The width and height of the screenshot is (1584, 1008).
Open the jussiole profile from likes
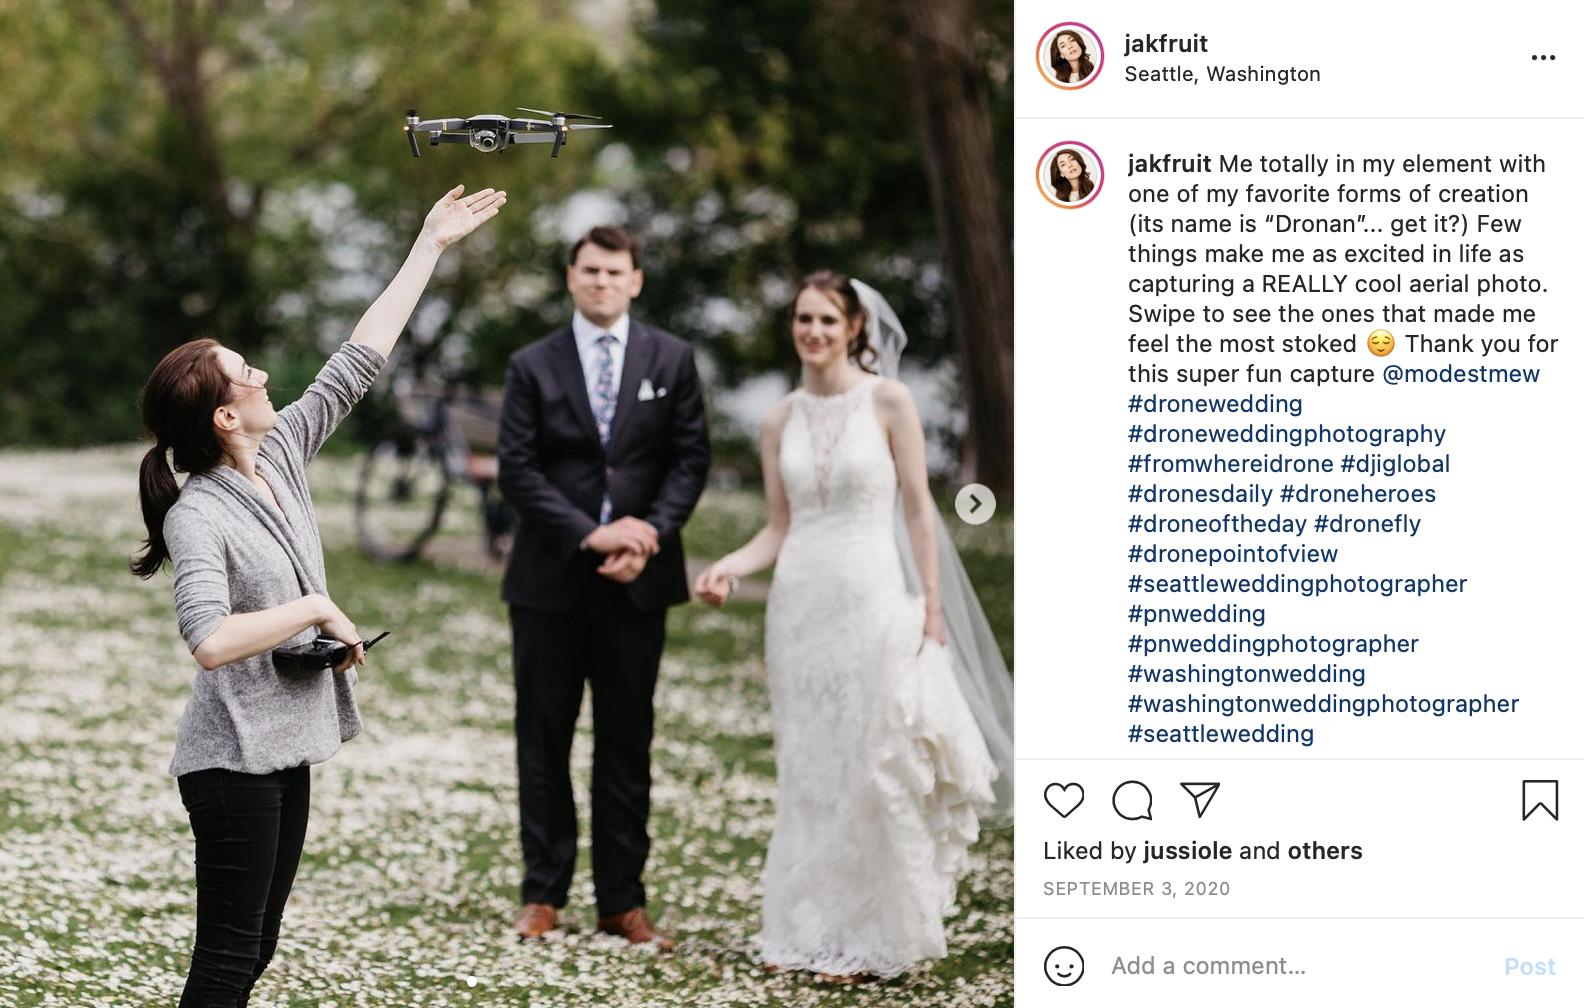pos(1187,851)
